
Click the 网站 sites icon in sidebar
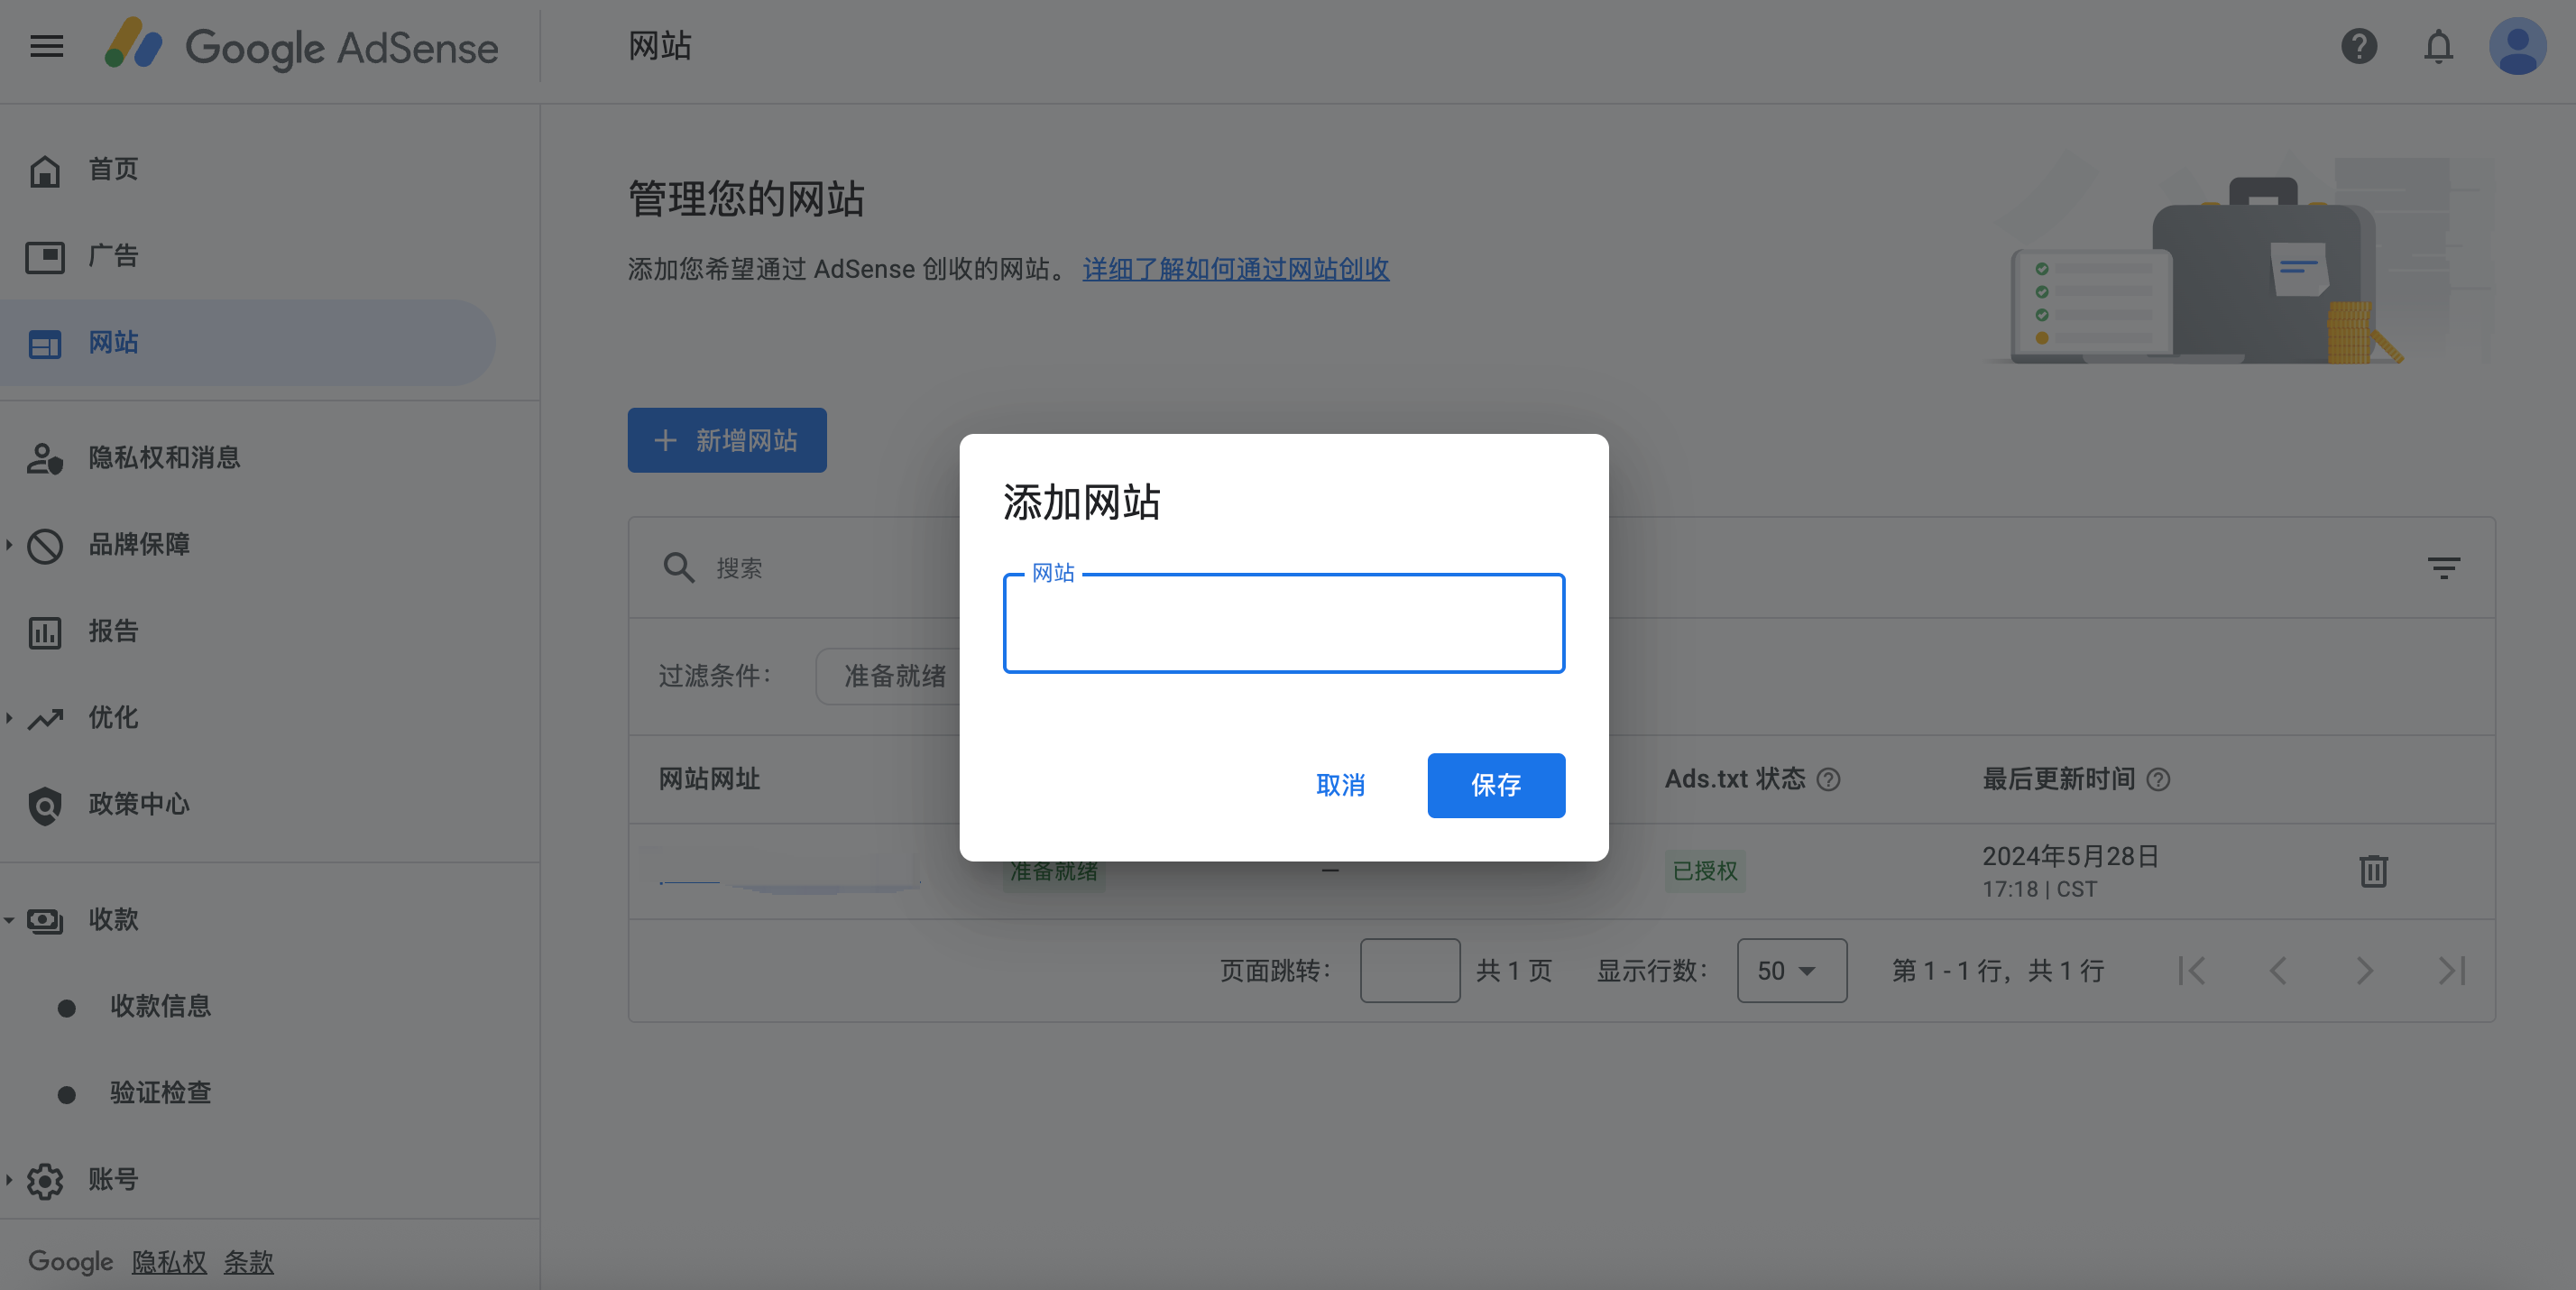coord(45,343)
